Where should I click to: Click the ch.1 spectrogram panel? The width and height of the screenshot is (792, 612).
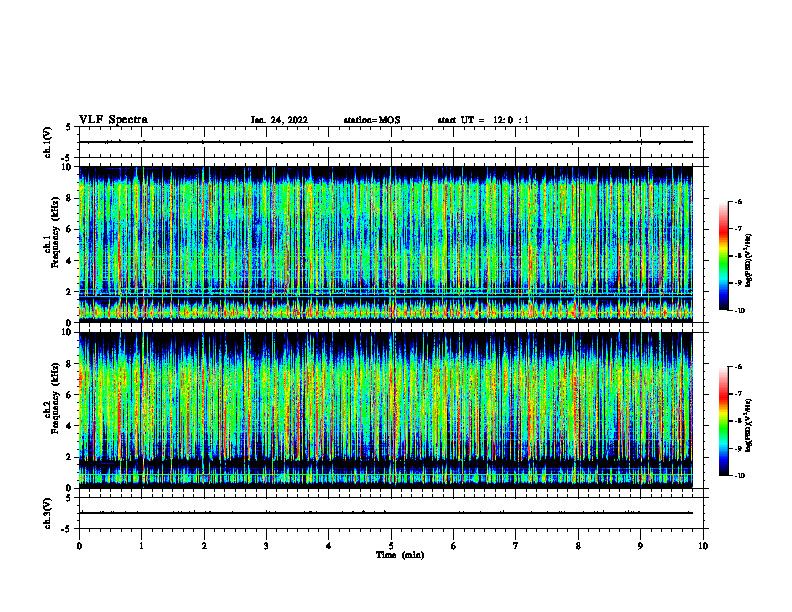tap(386, 244)
